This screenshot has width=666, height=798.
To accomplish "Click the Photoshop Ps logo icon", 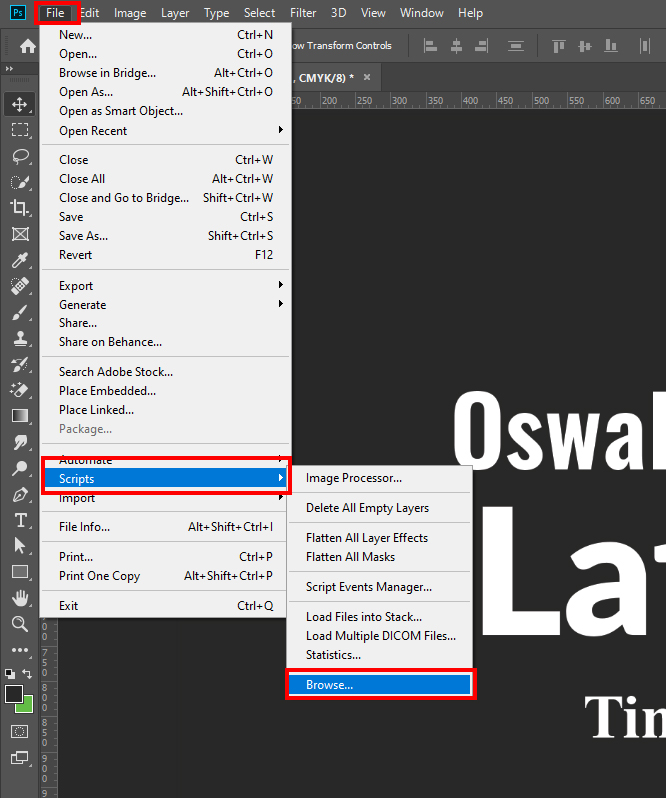I will point(18,13).
